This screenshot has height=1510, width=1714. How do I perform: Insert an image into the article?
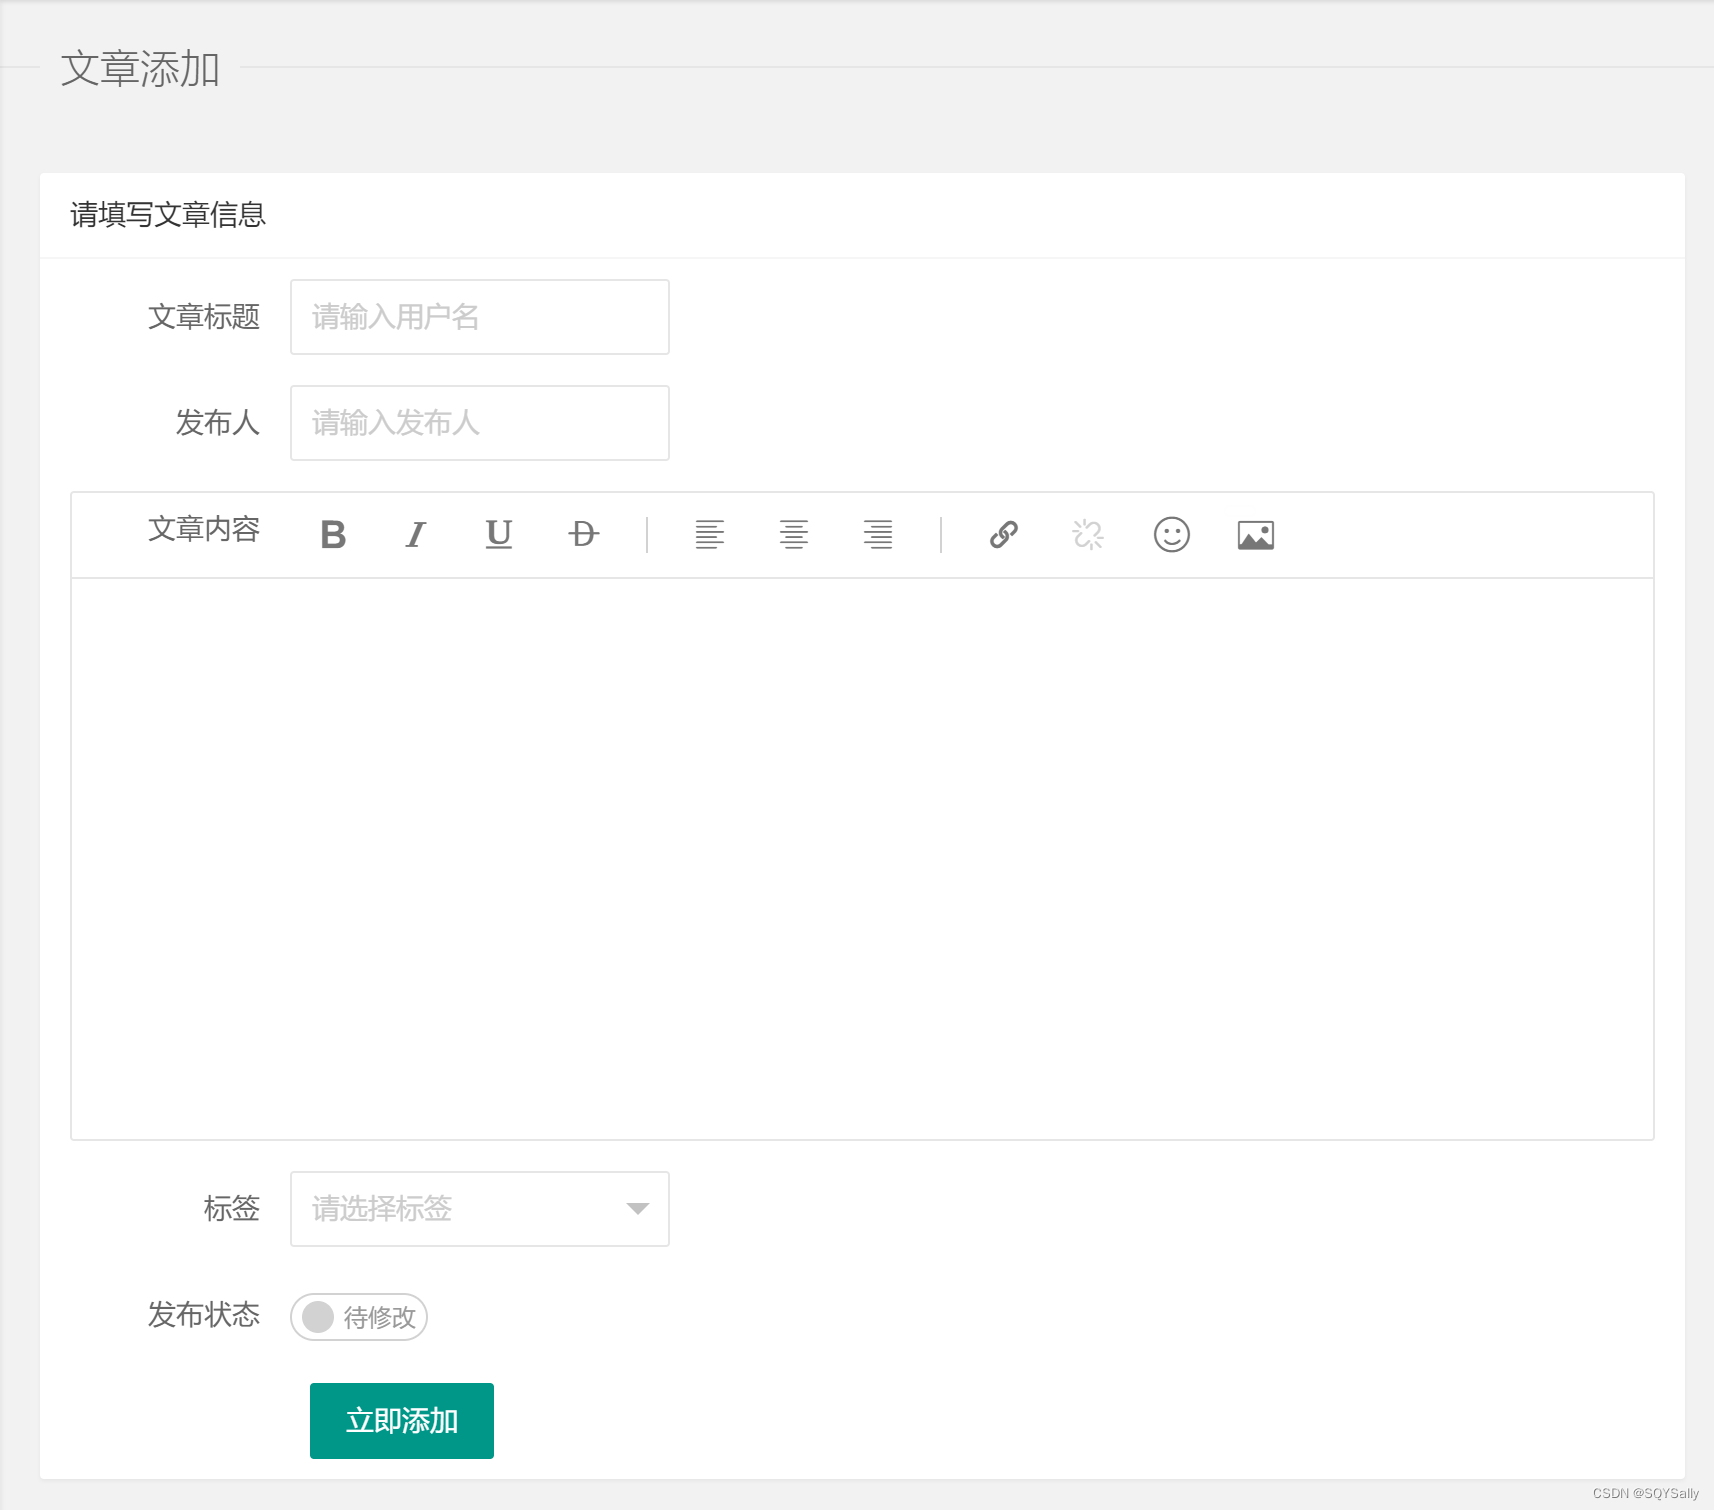[1256, 535]
